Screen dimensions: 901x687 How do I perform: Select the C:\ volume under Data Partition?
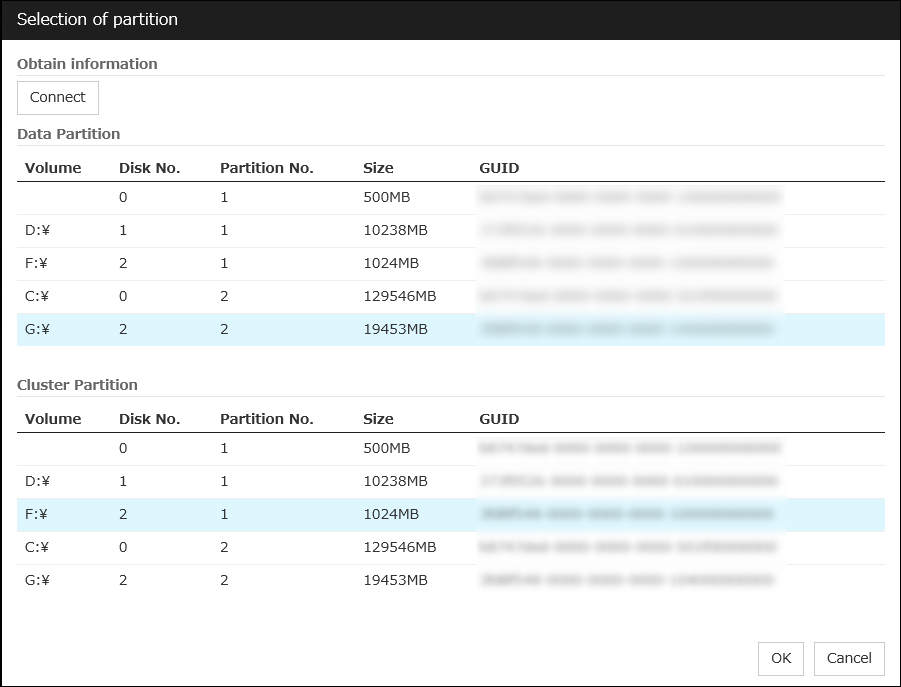(200, 296)
